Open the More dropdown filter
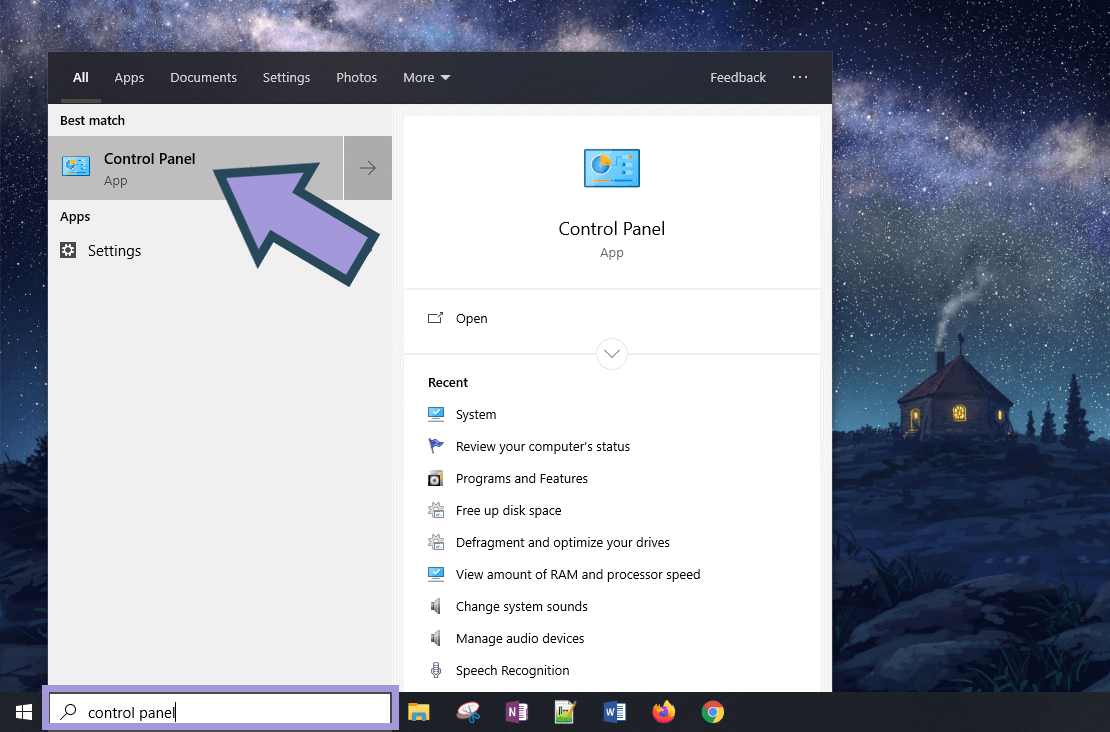This screenshot has width=1110, height=732. (426, 77)
